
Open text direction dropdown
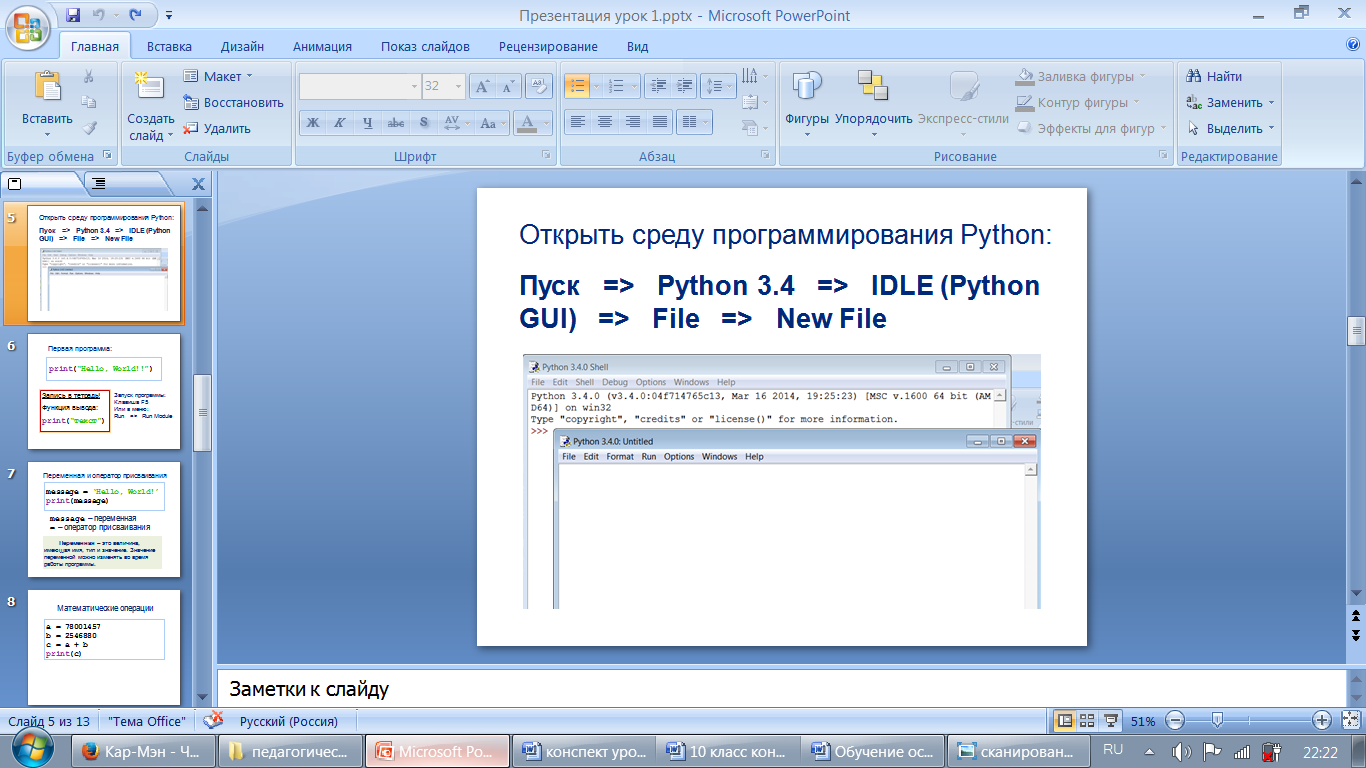click(x=755, y=76)
